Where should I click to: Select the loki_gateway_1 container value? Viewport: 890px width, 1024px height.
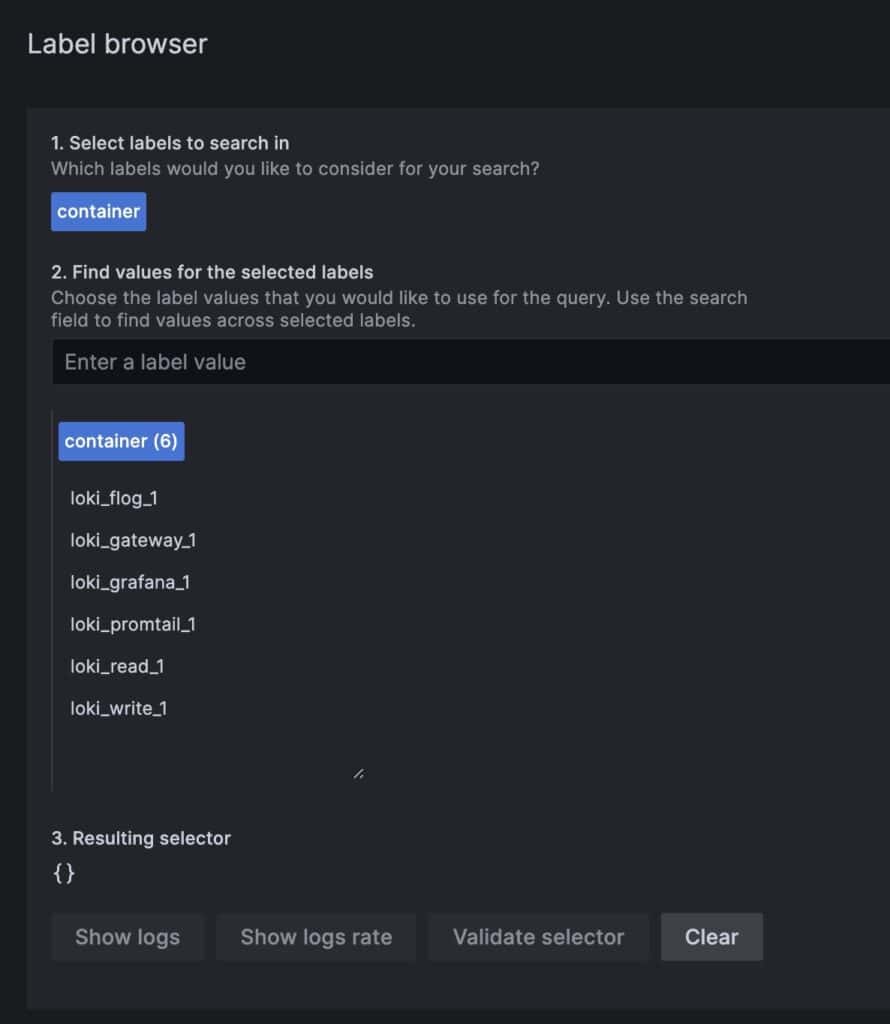click(131, 540)
